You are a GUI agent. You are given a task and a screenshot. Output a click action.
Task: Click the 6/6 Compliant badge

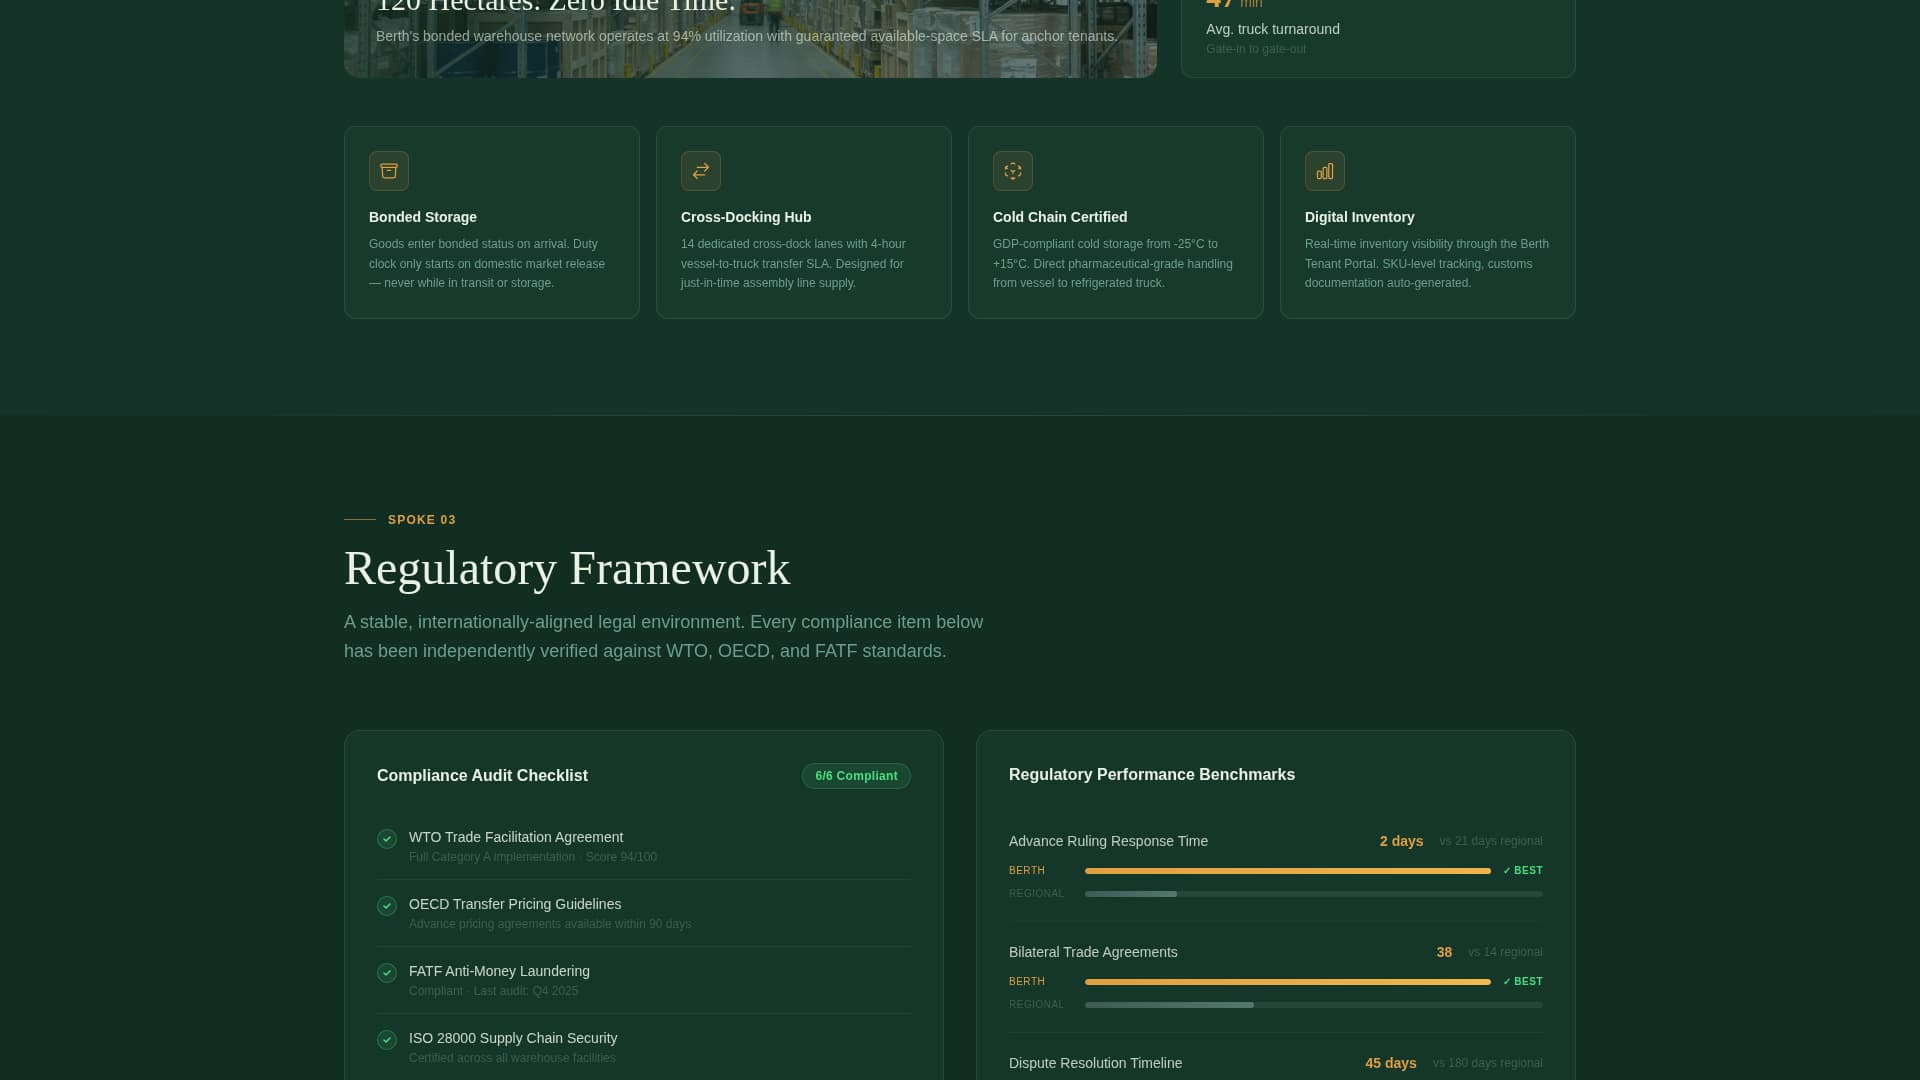point(856,775)
